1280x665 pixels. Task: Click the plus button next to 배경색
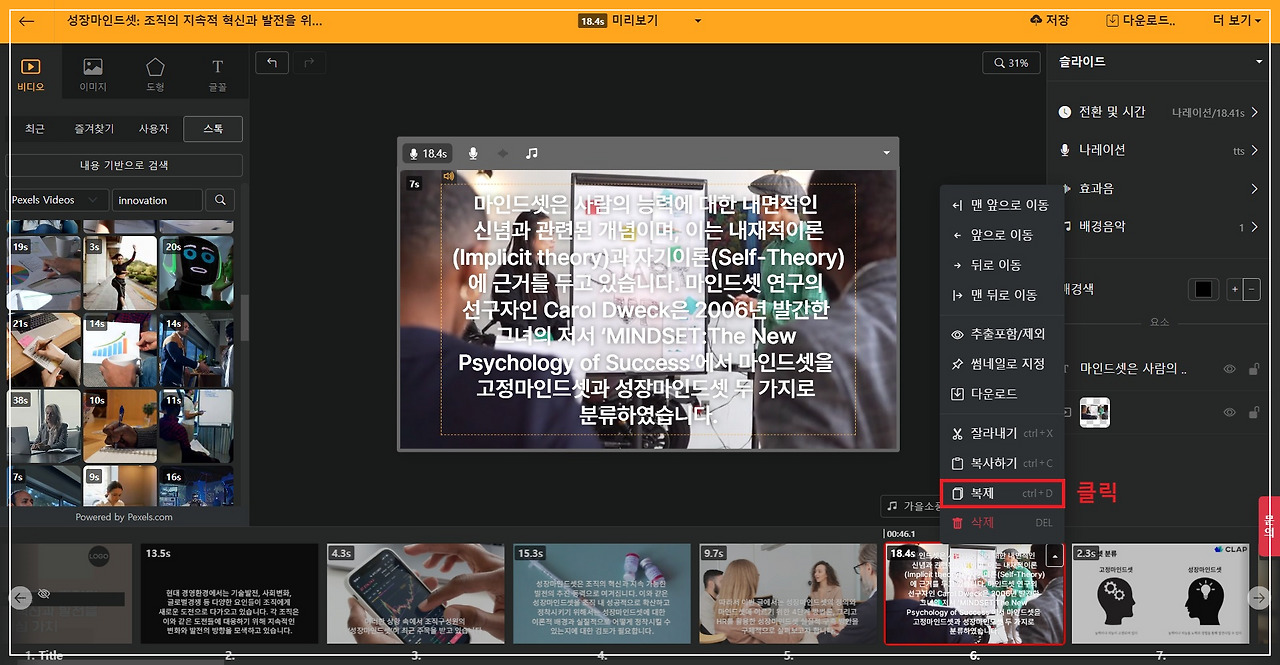pyautogui.click(x=1235, y=289)
